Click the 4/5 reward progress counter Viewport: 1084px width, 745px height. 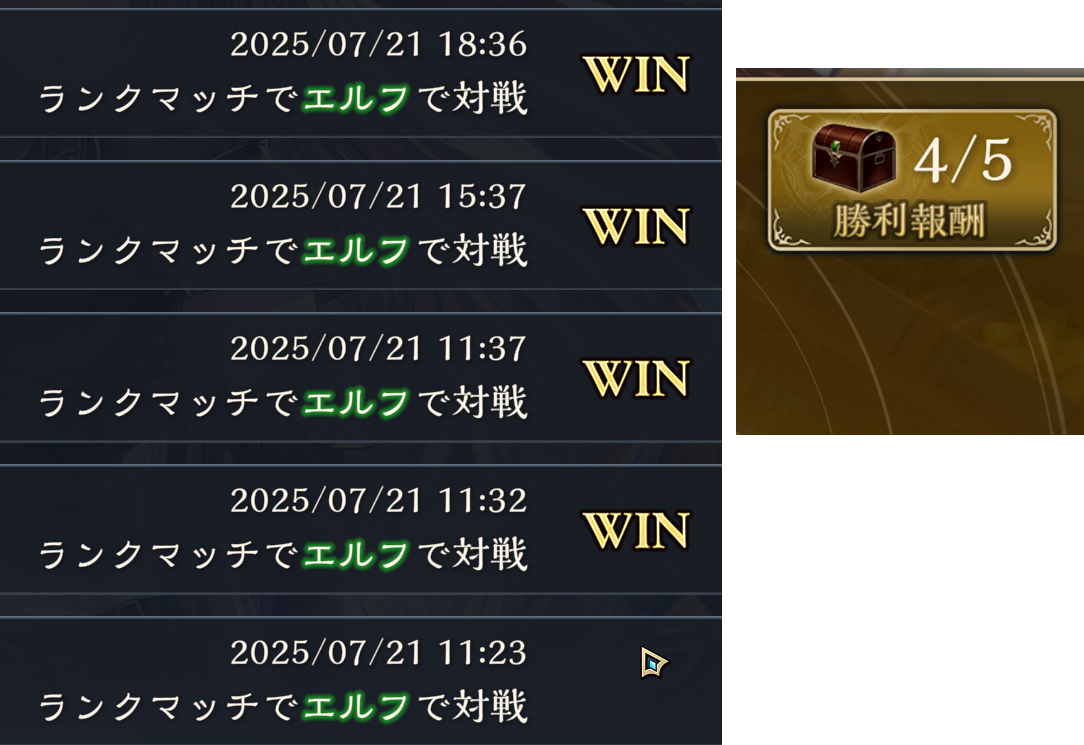[x=963, y=160]
